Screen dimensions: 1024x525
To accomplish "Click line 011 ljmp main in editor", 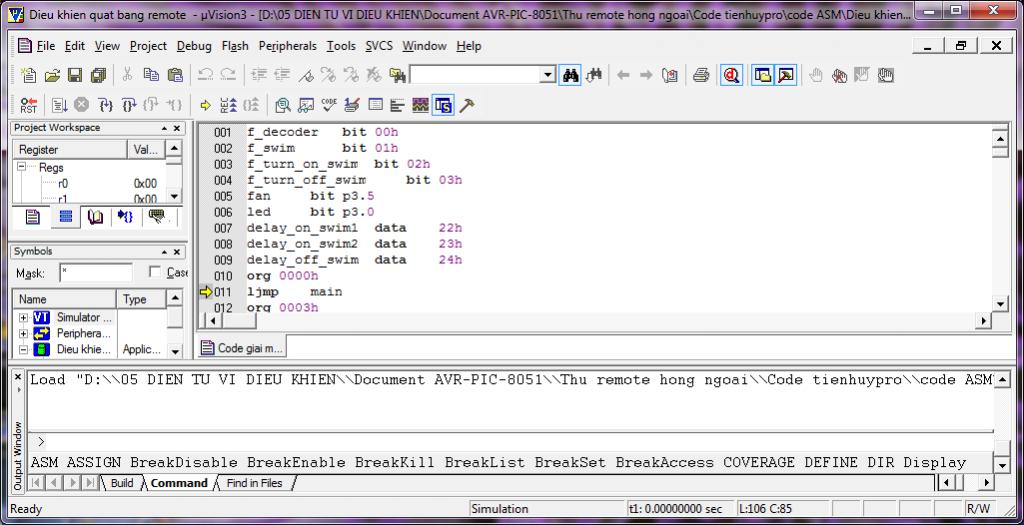I will (295, 291).
